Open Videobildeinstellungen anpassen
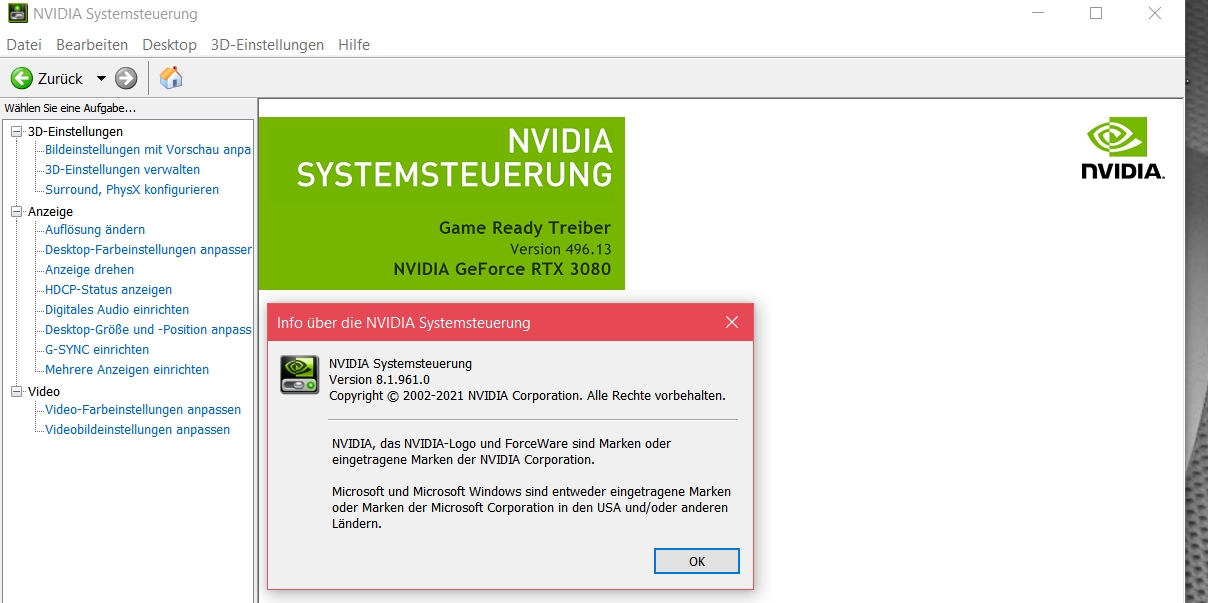Image resolution: width=1208 pixels, height=603 pixels. coord(137,430)
